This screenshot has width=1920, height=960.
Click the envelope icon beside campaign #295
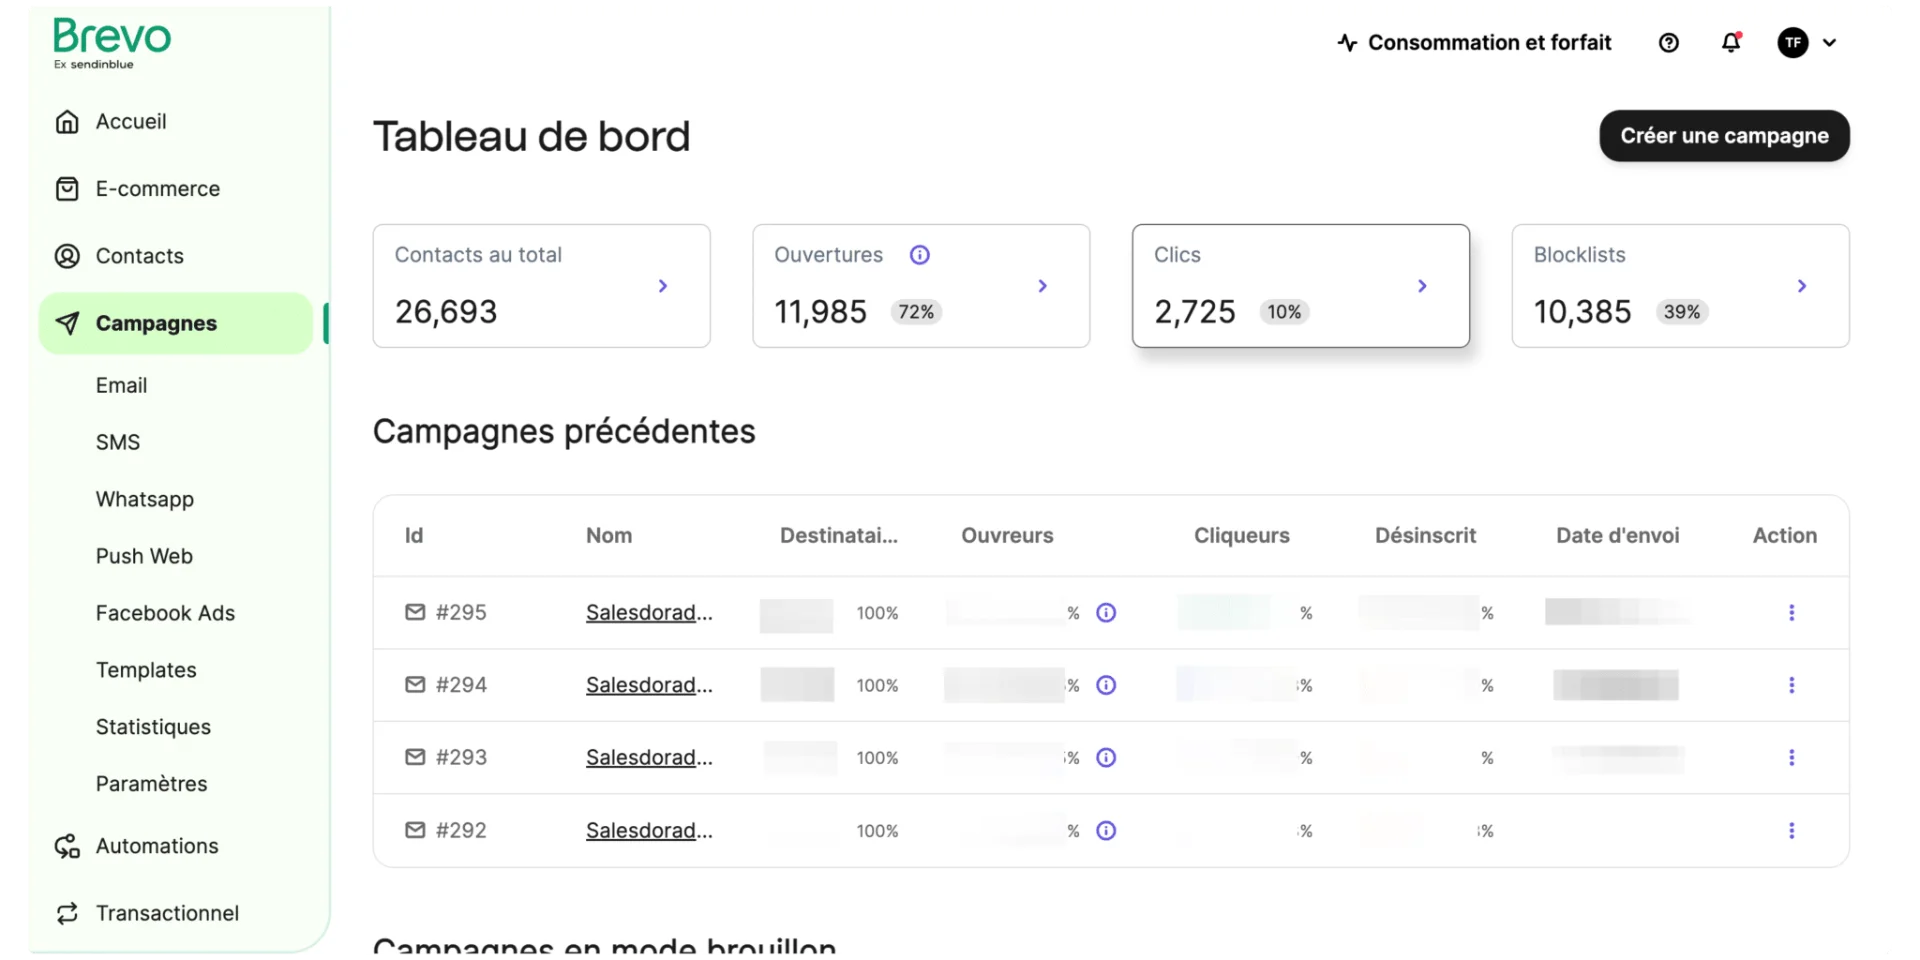(414, 612)
